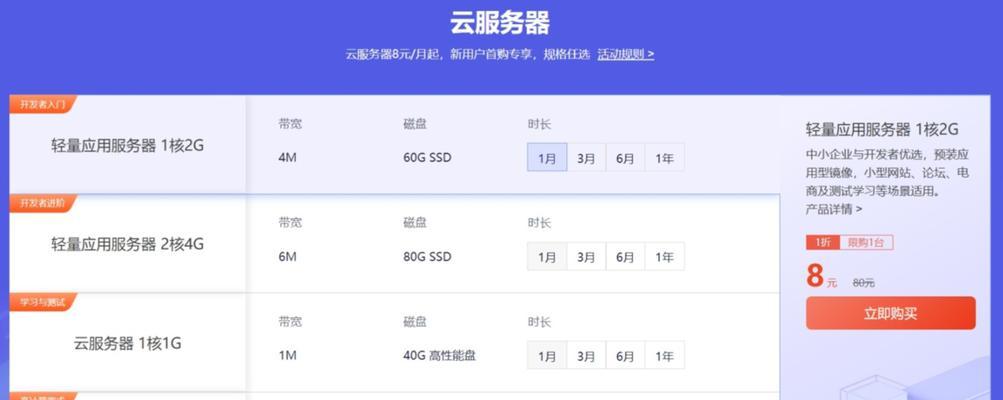Click the 60G SSD disk value

[x=427, y=157]
